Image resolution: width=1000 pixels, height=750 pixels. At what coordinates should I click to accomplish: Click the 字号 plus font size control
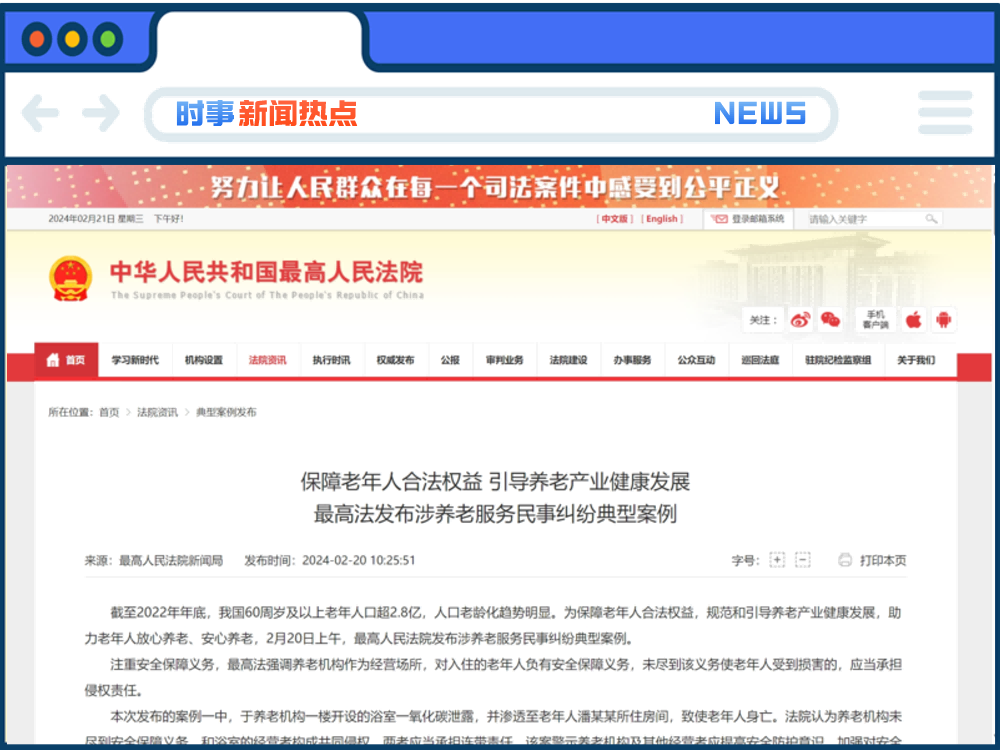[776, 560]
